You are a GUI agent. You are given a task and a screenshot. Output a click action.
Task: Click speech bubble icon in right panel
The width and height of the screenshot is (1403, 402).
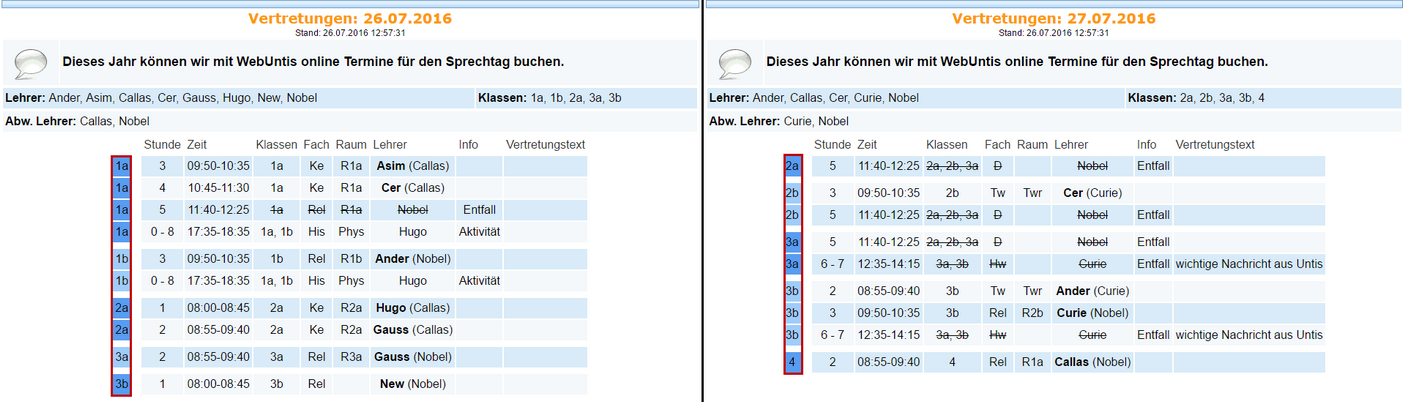(x=734, y=63)
